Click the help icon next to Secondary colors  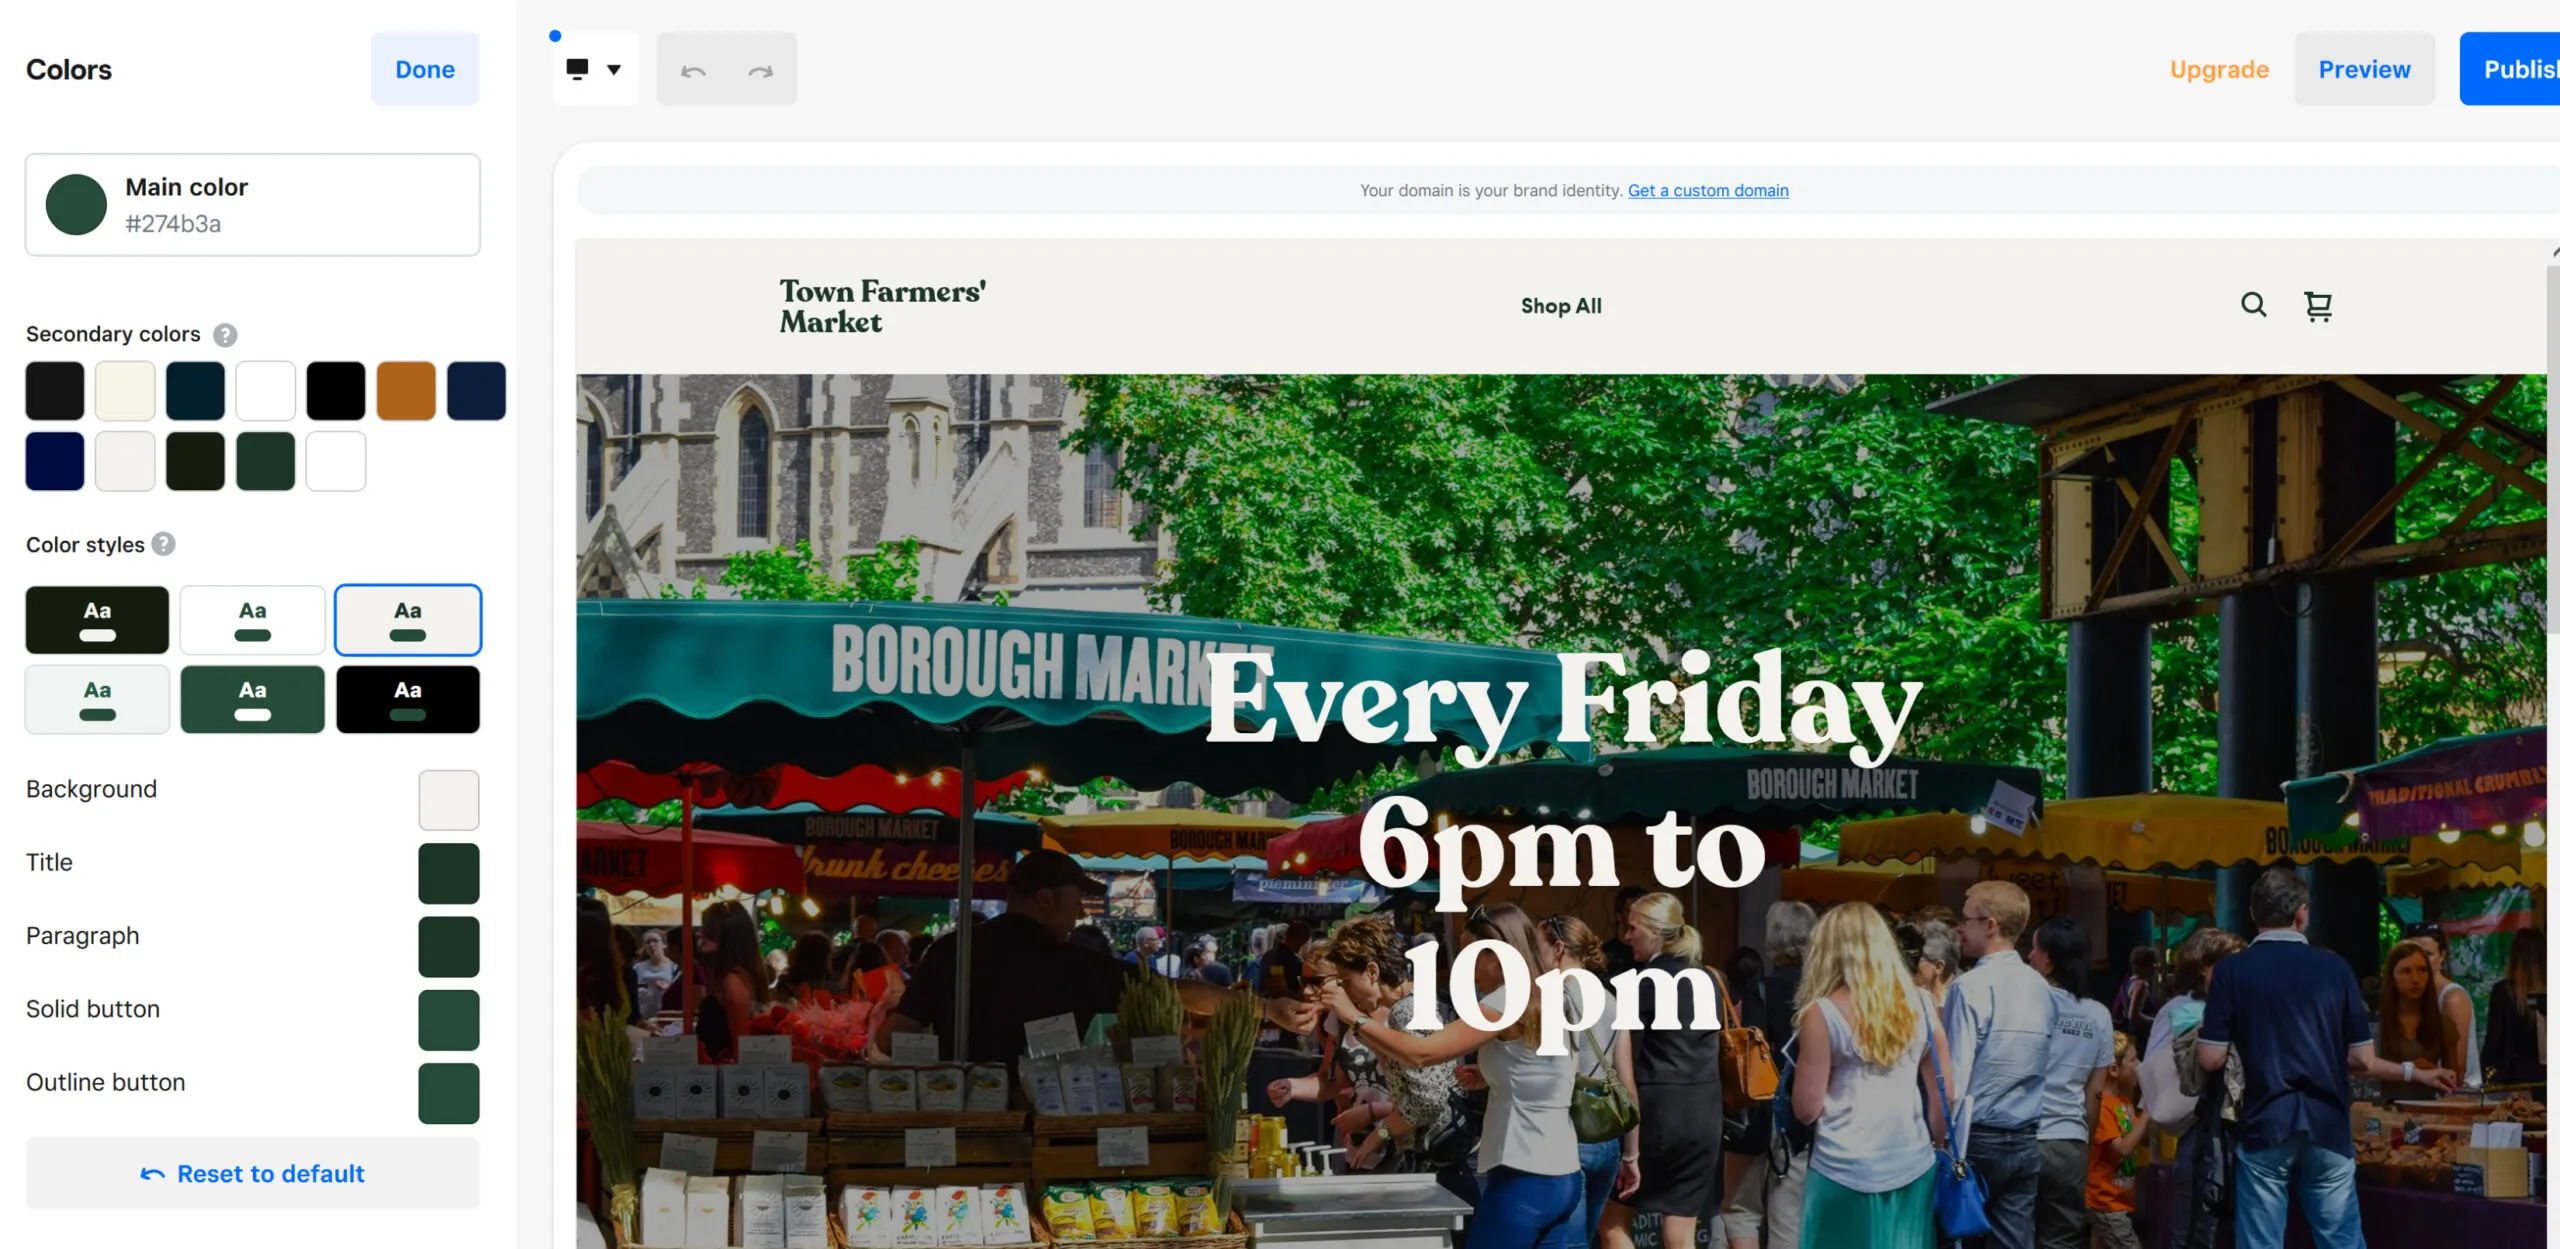click(224, 335)
